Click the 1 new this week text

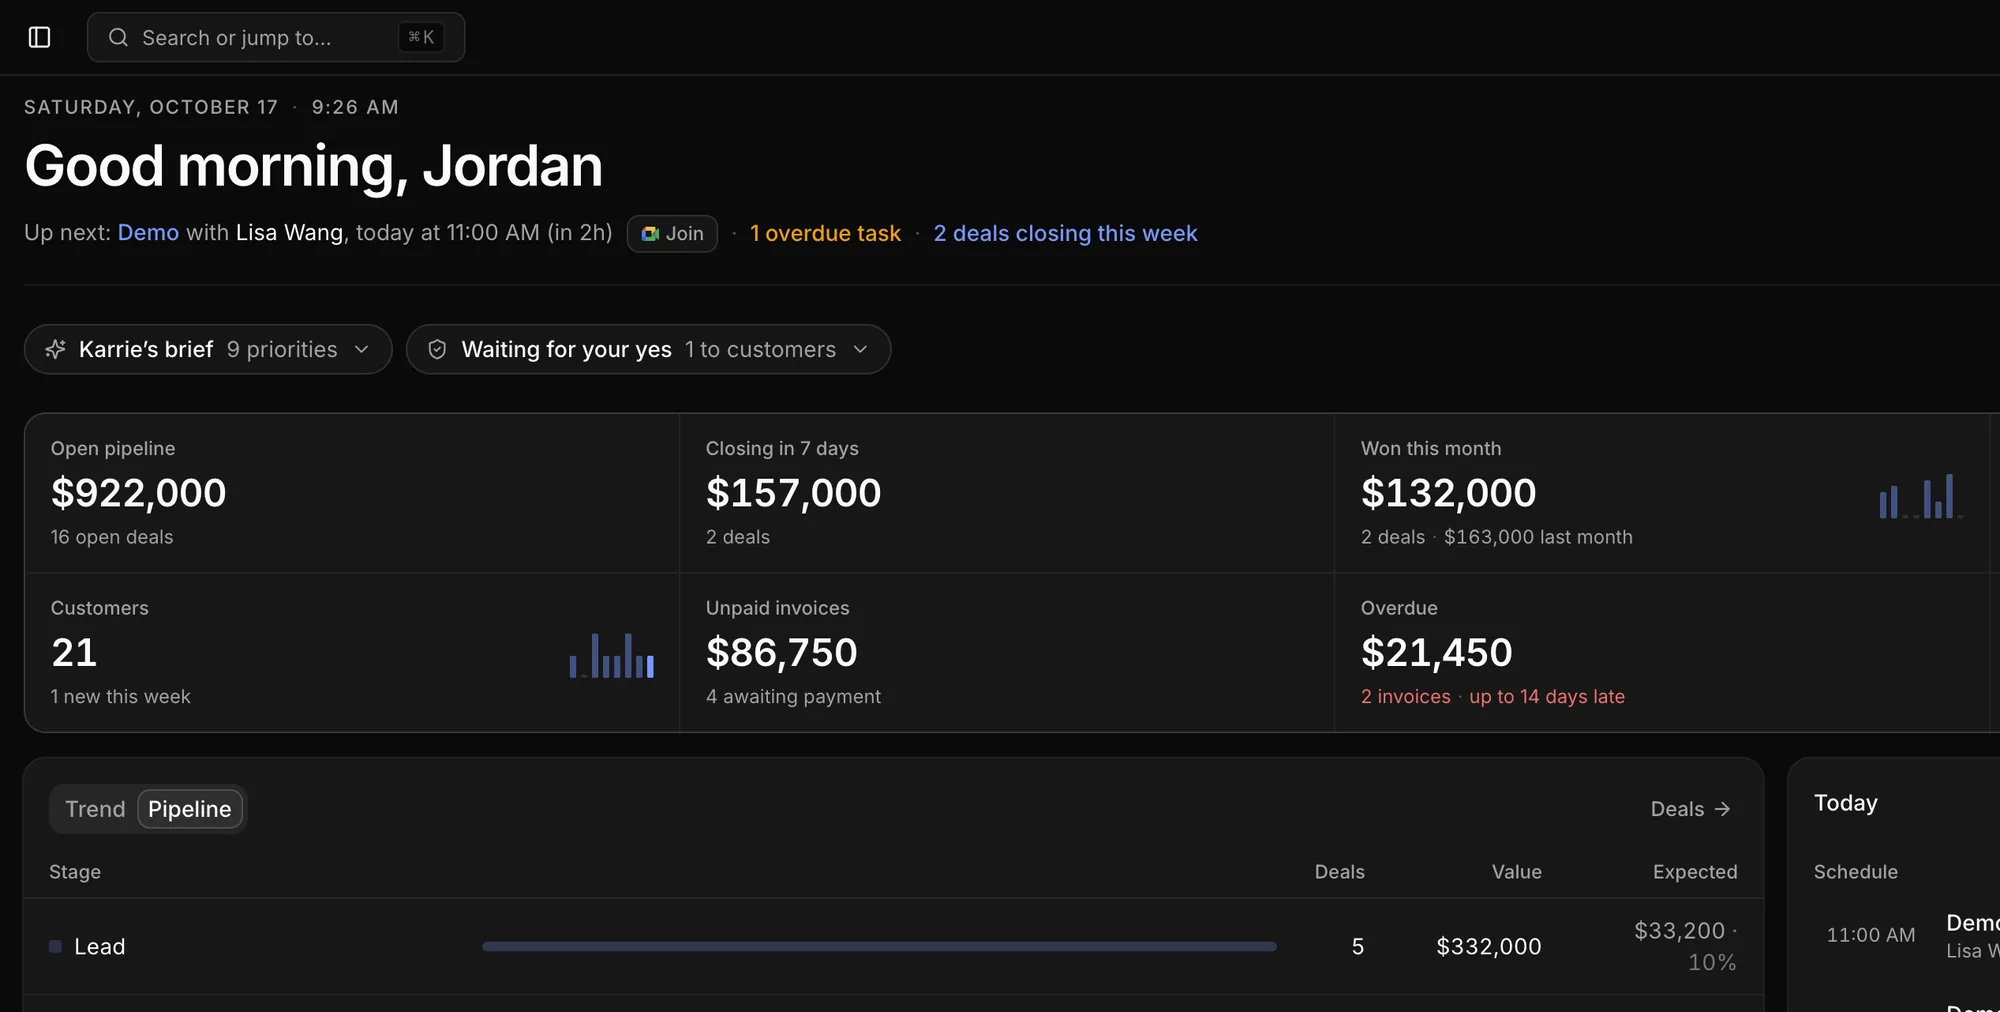[120, 696]
